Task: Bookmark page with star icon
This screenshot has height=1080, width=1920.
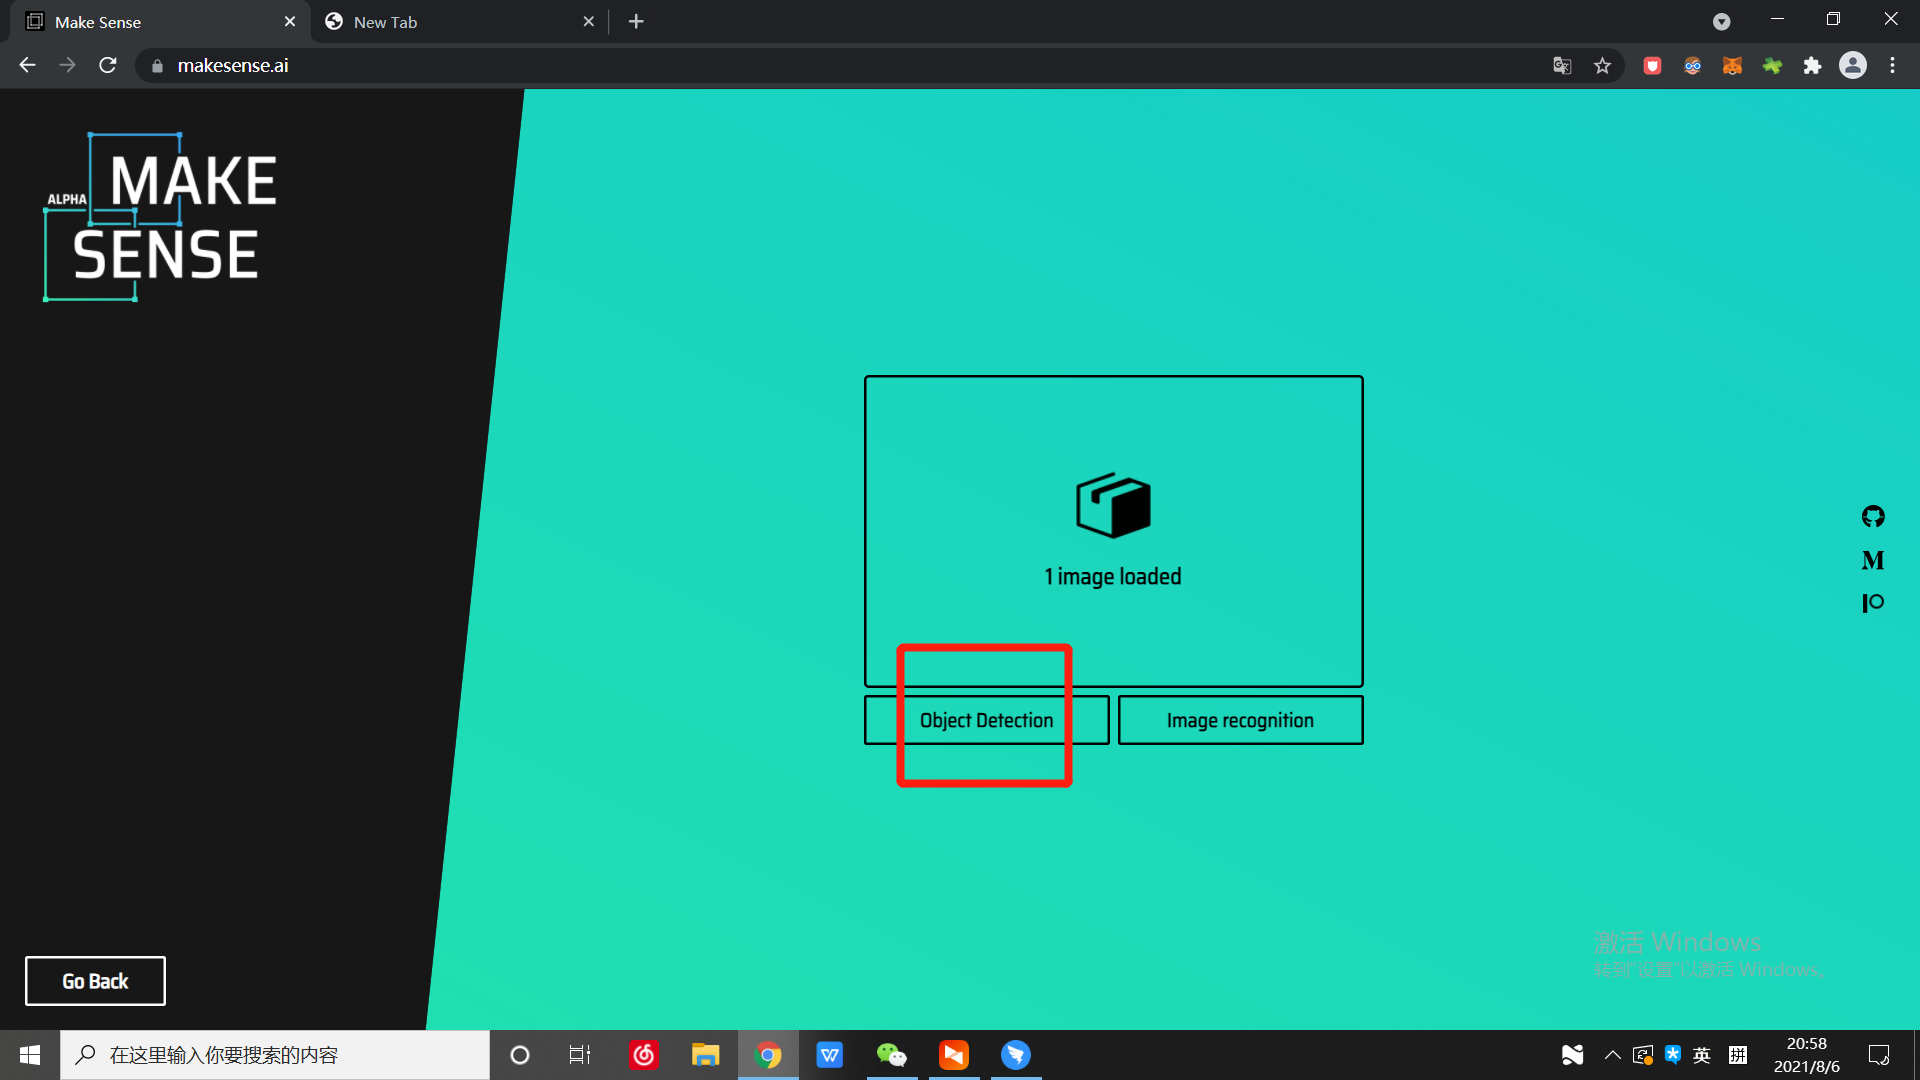Action: [x=1602, y=66]
